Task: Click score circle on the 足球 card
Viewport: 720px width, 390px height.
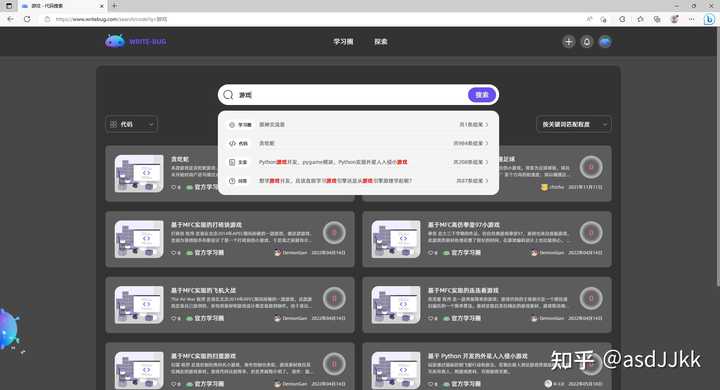Action: (x=591, y=167)
